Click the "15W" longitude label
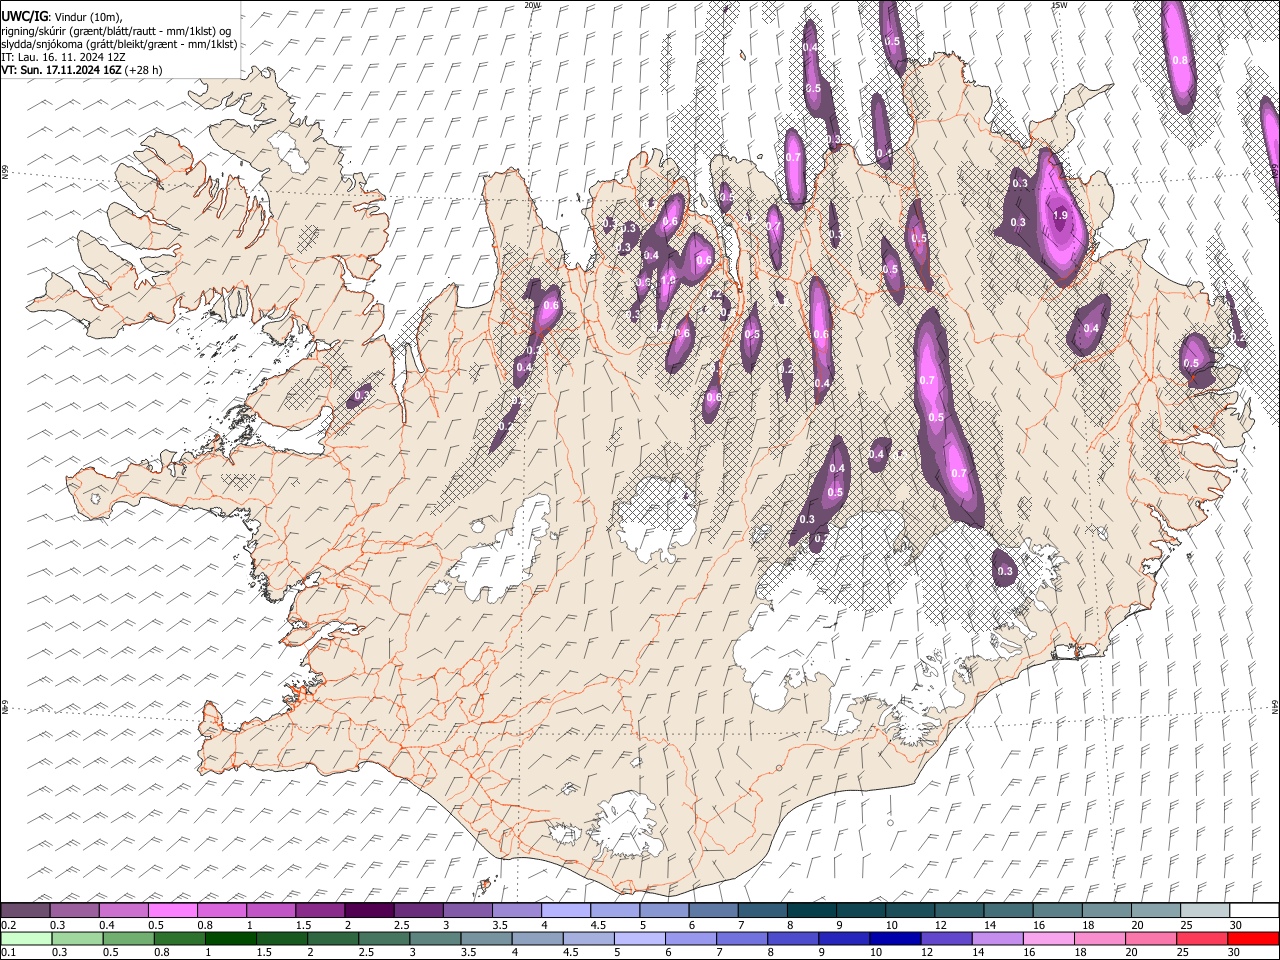 click(x=1059, y=5)
